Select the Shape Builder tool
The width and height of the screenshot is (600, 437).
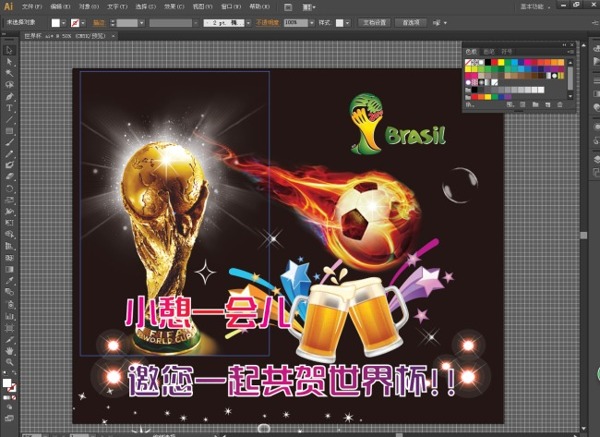[9, 235]
